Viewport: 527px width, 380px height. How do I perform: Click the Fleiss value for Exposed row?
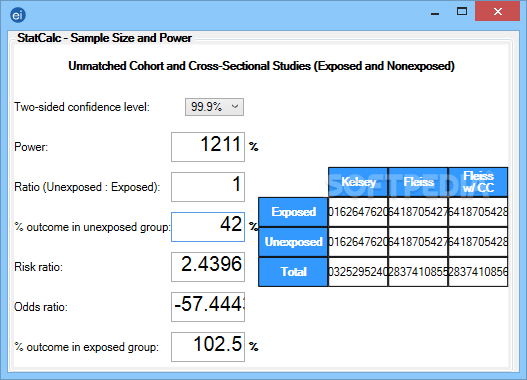point(418,212)
